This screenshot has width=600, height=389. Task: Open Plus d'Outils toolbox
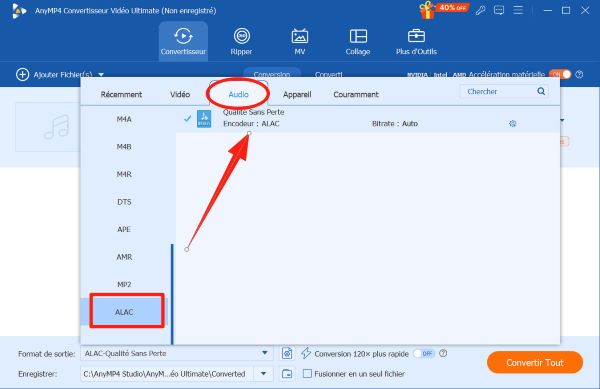[x=416, y=41]
